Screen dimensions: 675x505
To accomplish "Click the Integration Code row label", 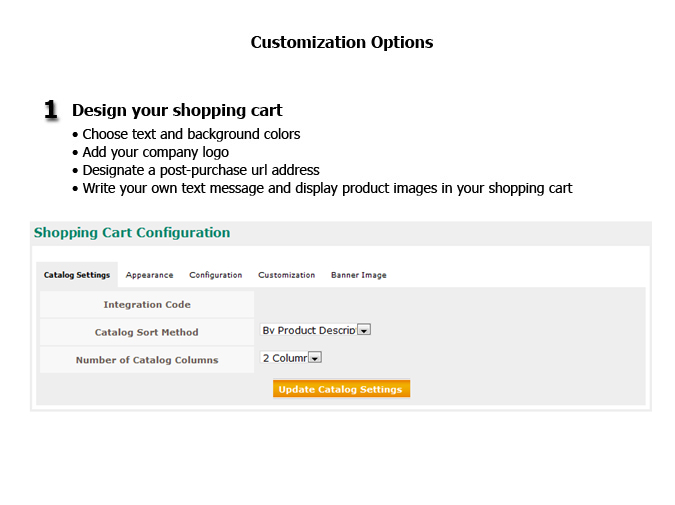I will (x=147, y=305).
